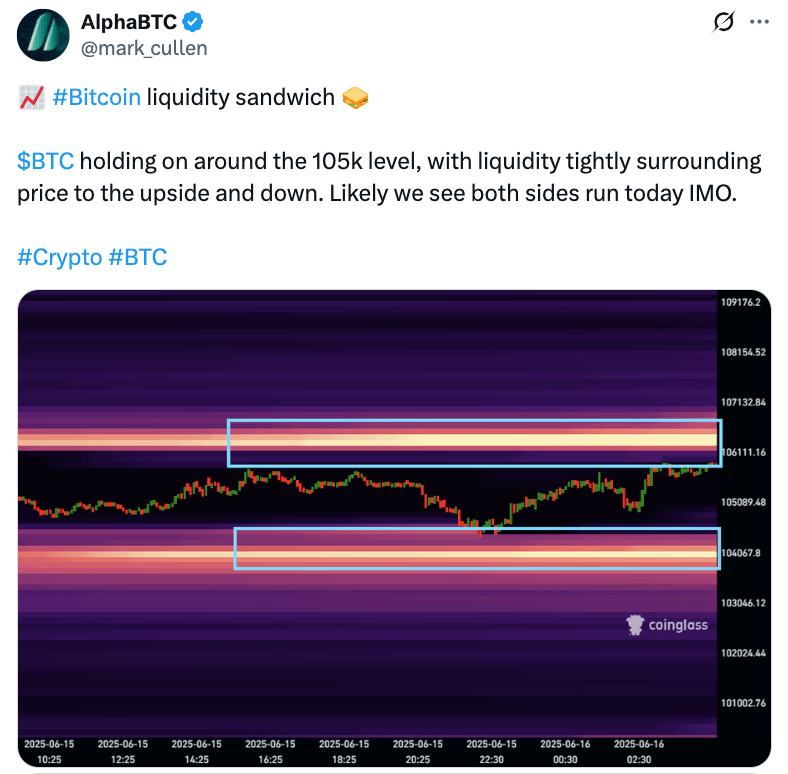Screen dimensions: 788x774
Task: Click the sandwich emoji
Action: pos(355,97)
